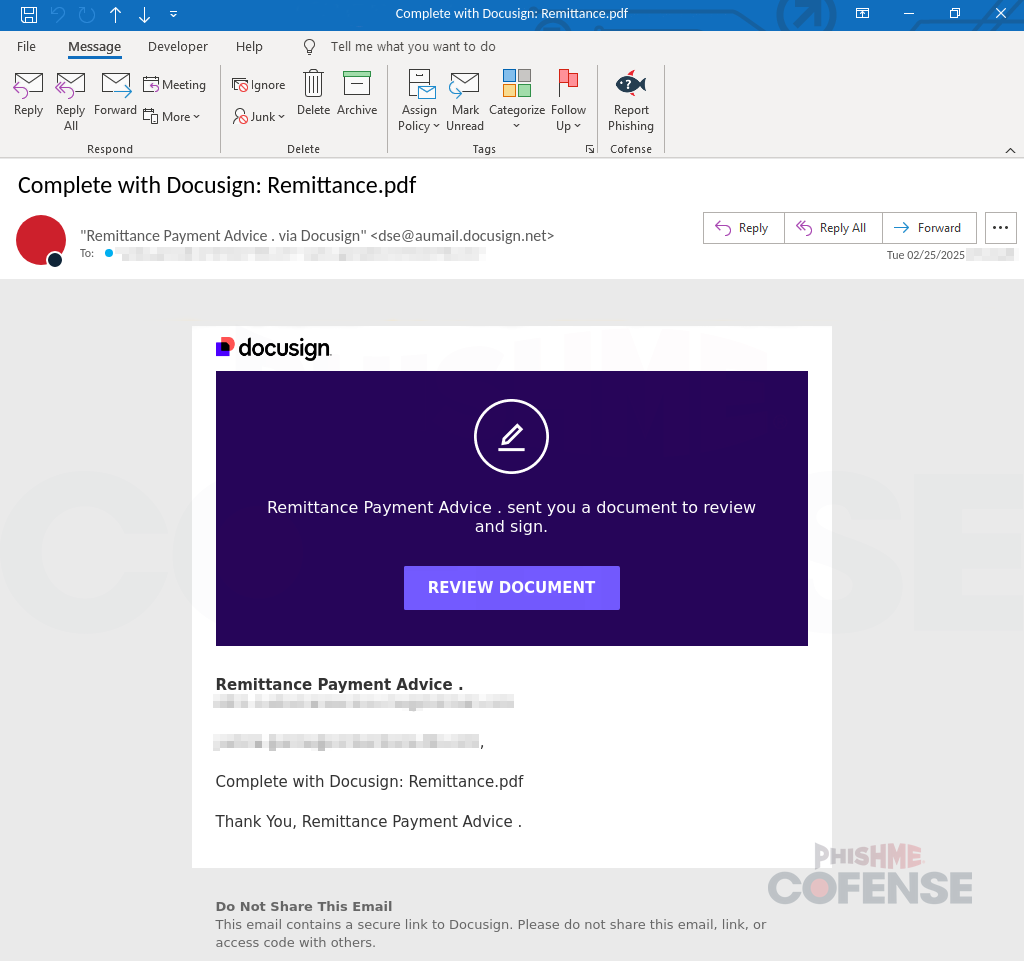Image resolution: width=1024 pixels, height=961 pixels.
Task: Create a Meeting from this email
Action: [175, 84]
